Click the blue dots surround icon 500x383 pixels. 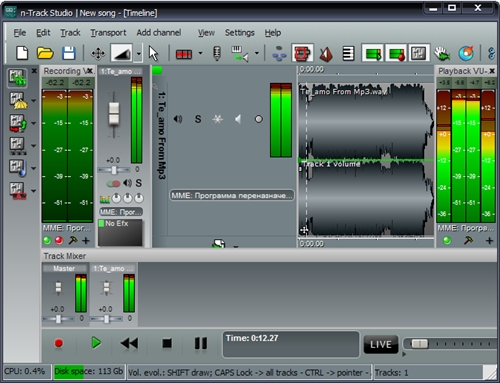[x=279, y=53]
